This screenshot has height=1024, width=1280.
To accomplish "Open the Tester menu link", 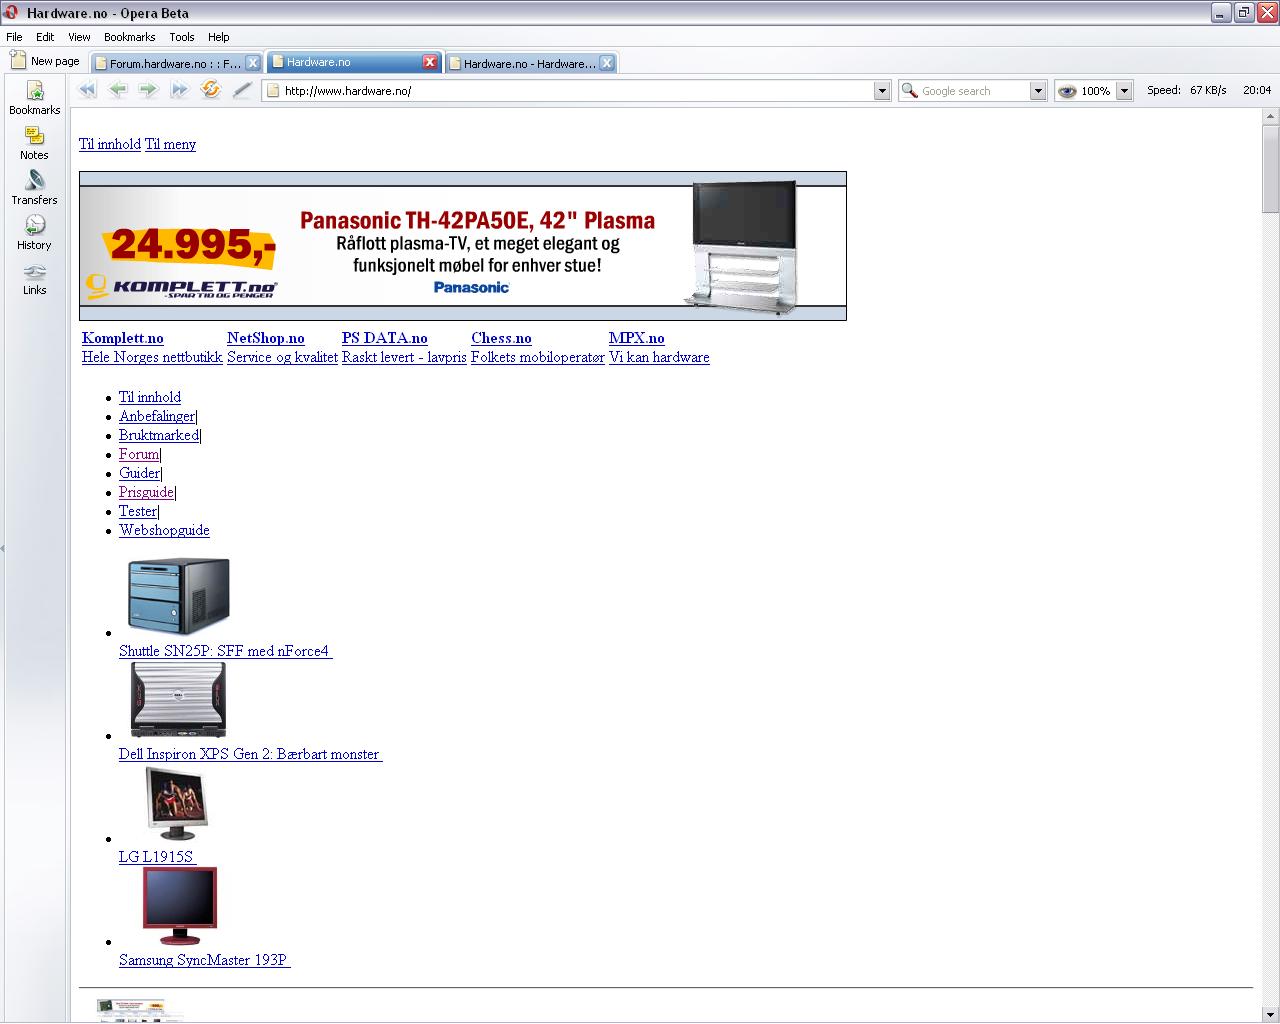I will [138, 511].
